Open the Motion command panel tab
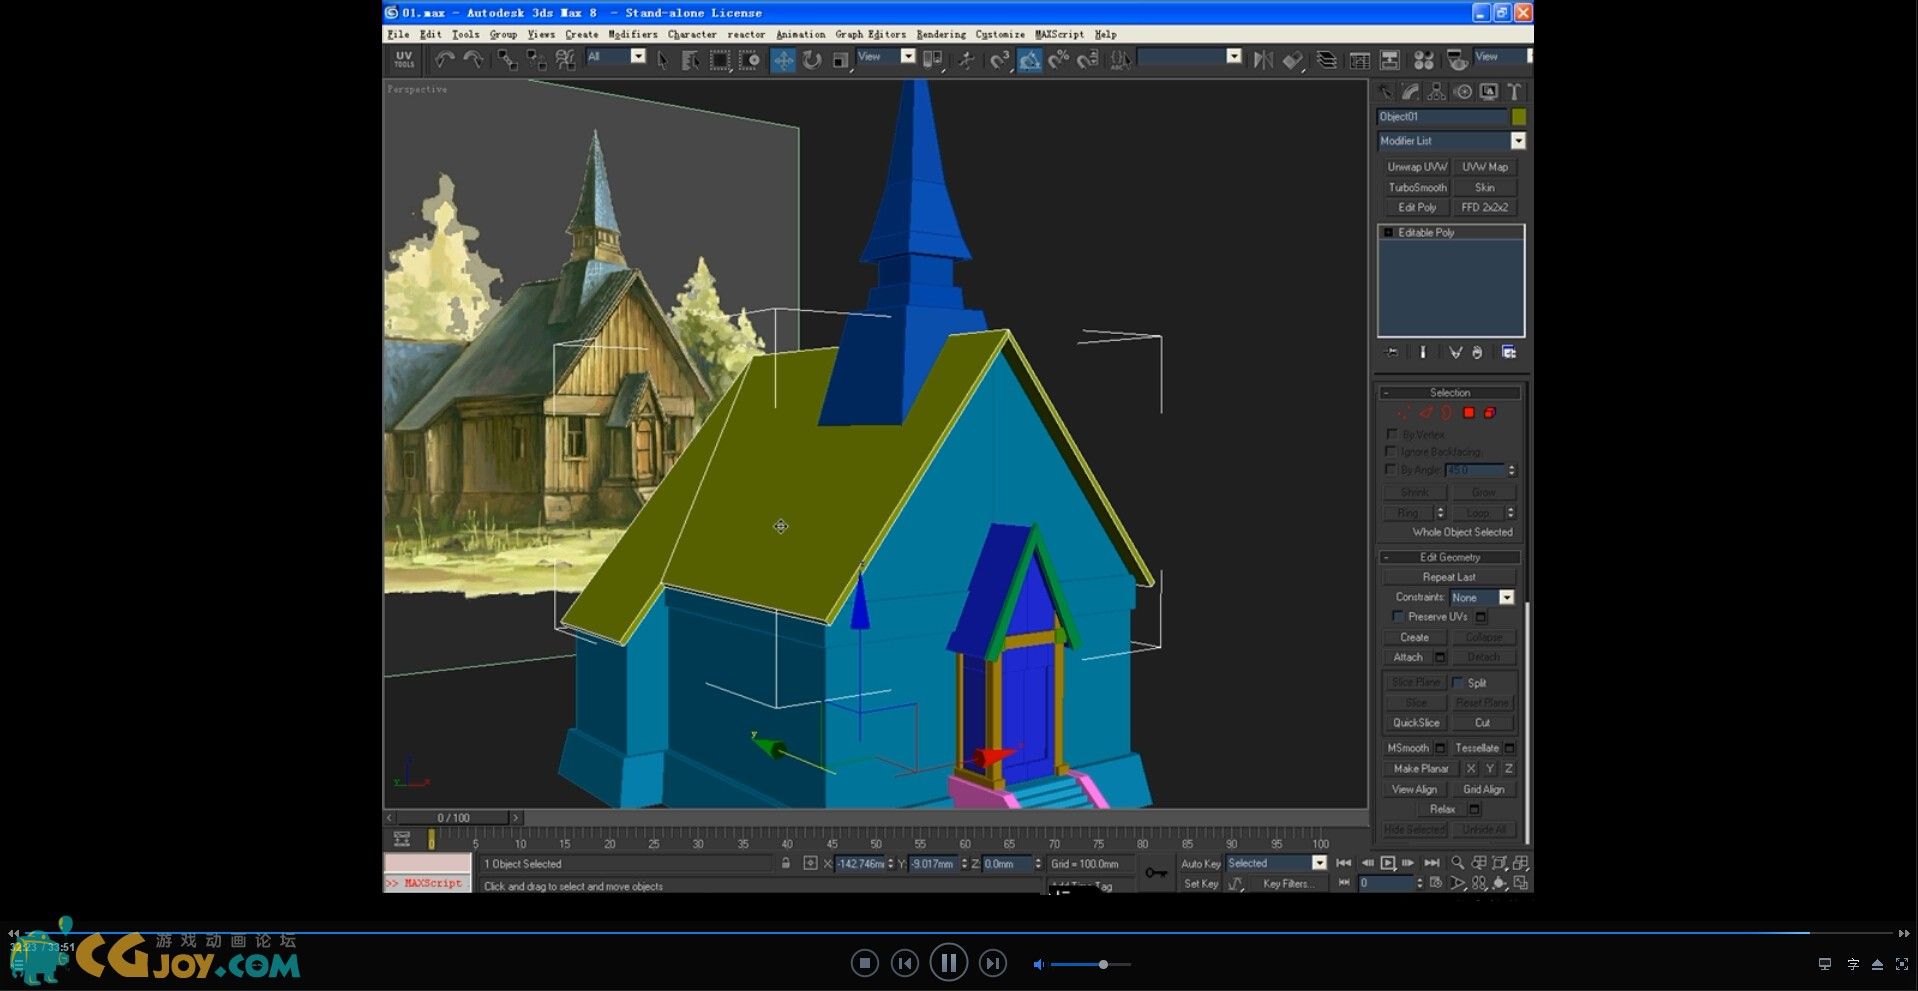The width and height of the screenshot is (1918, 991). tap(1463, 92)
